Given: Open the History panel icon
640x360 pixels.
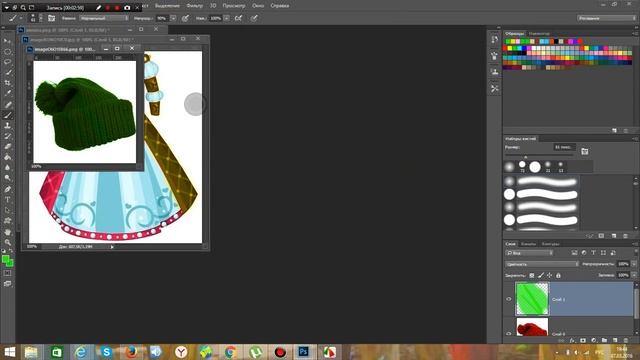Looking at the screenshot, I should click(x=495, y=40).
